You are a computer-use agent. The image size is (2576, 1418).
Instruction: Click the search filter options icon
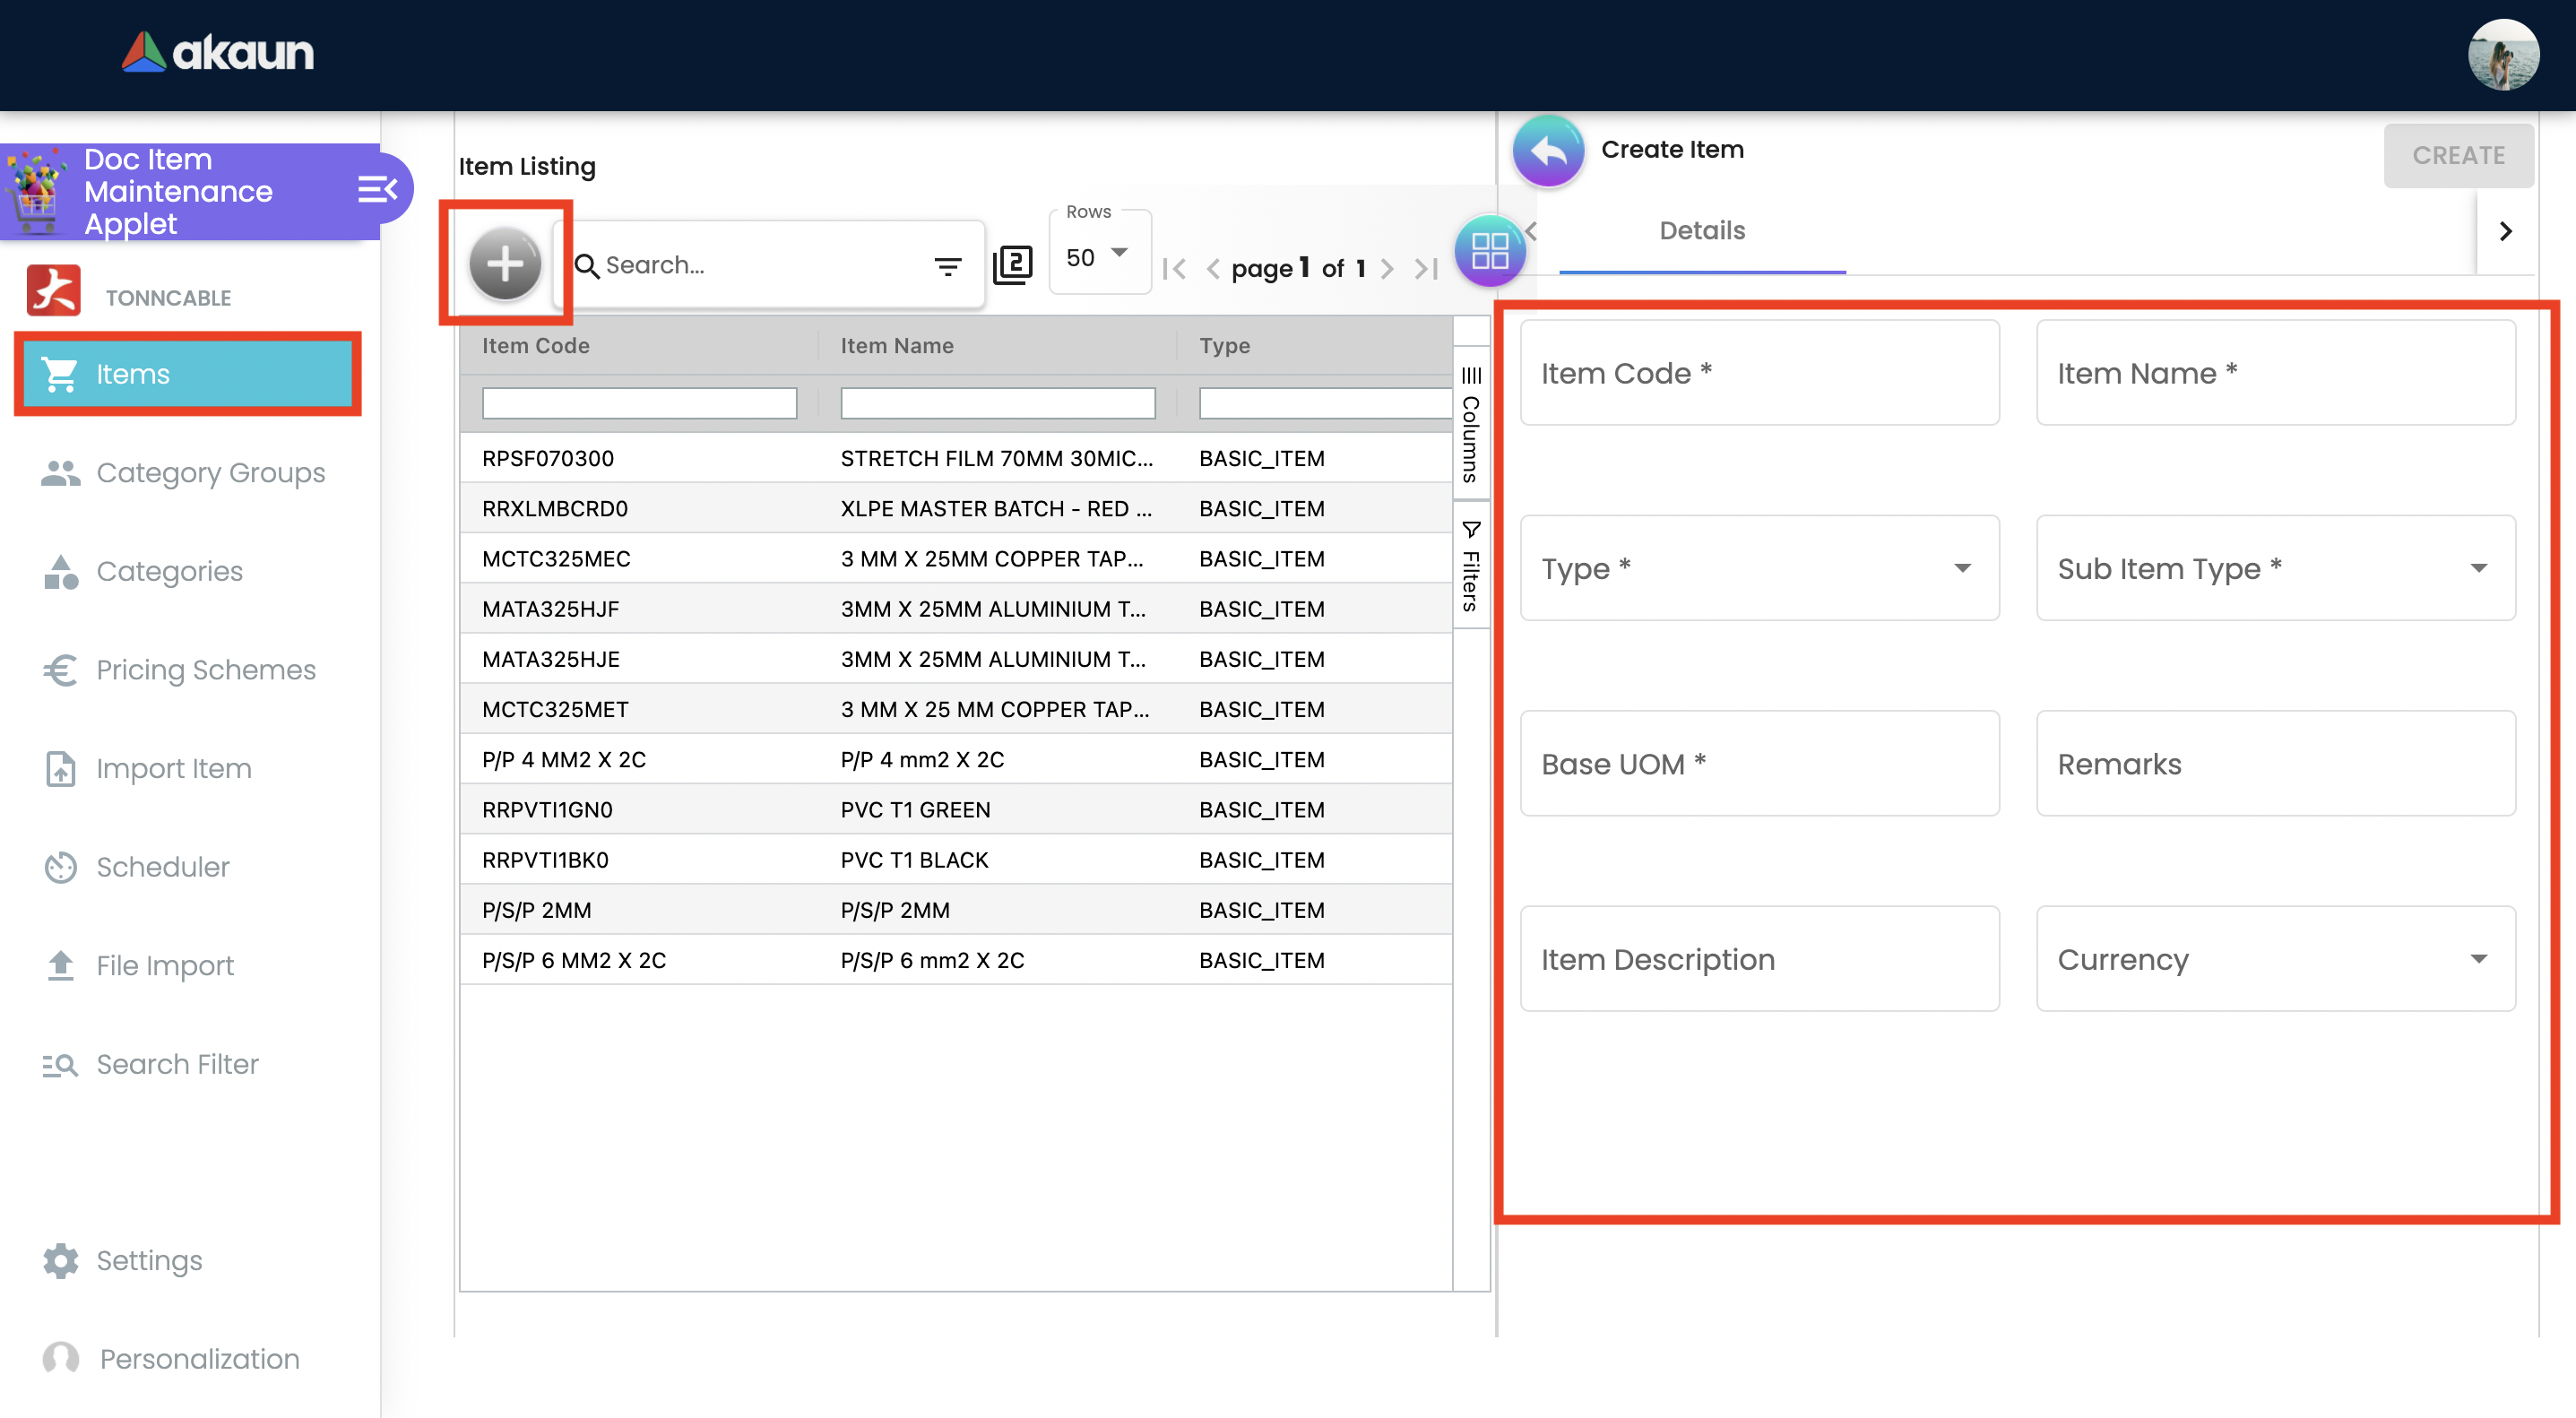click(947, 266)
